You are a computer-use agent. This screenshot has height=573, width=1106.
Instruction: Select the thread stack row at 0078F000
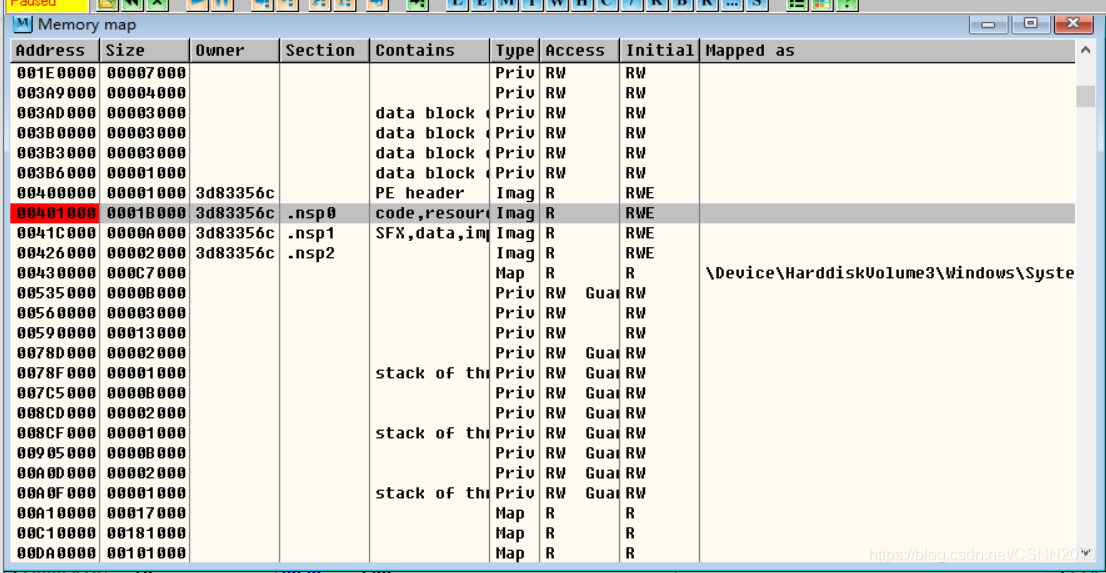(543, 373)
